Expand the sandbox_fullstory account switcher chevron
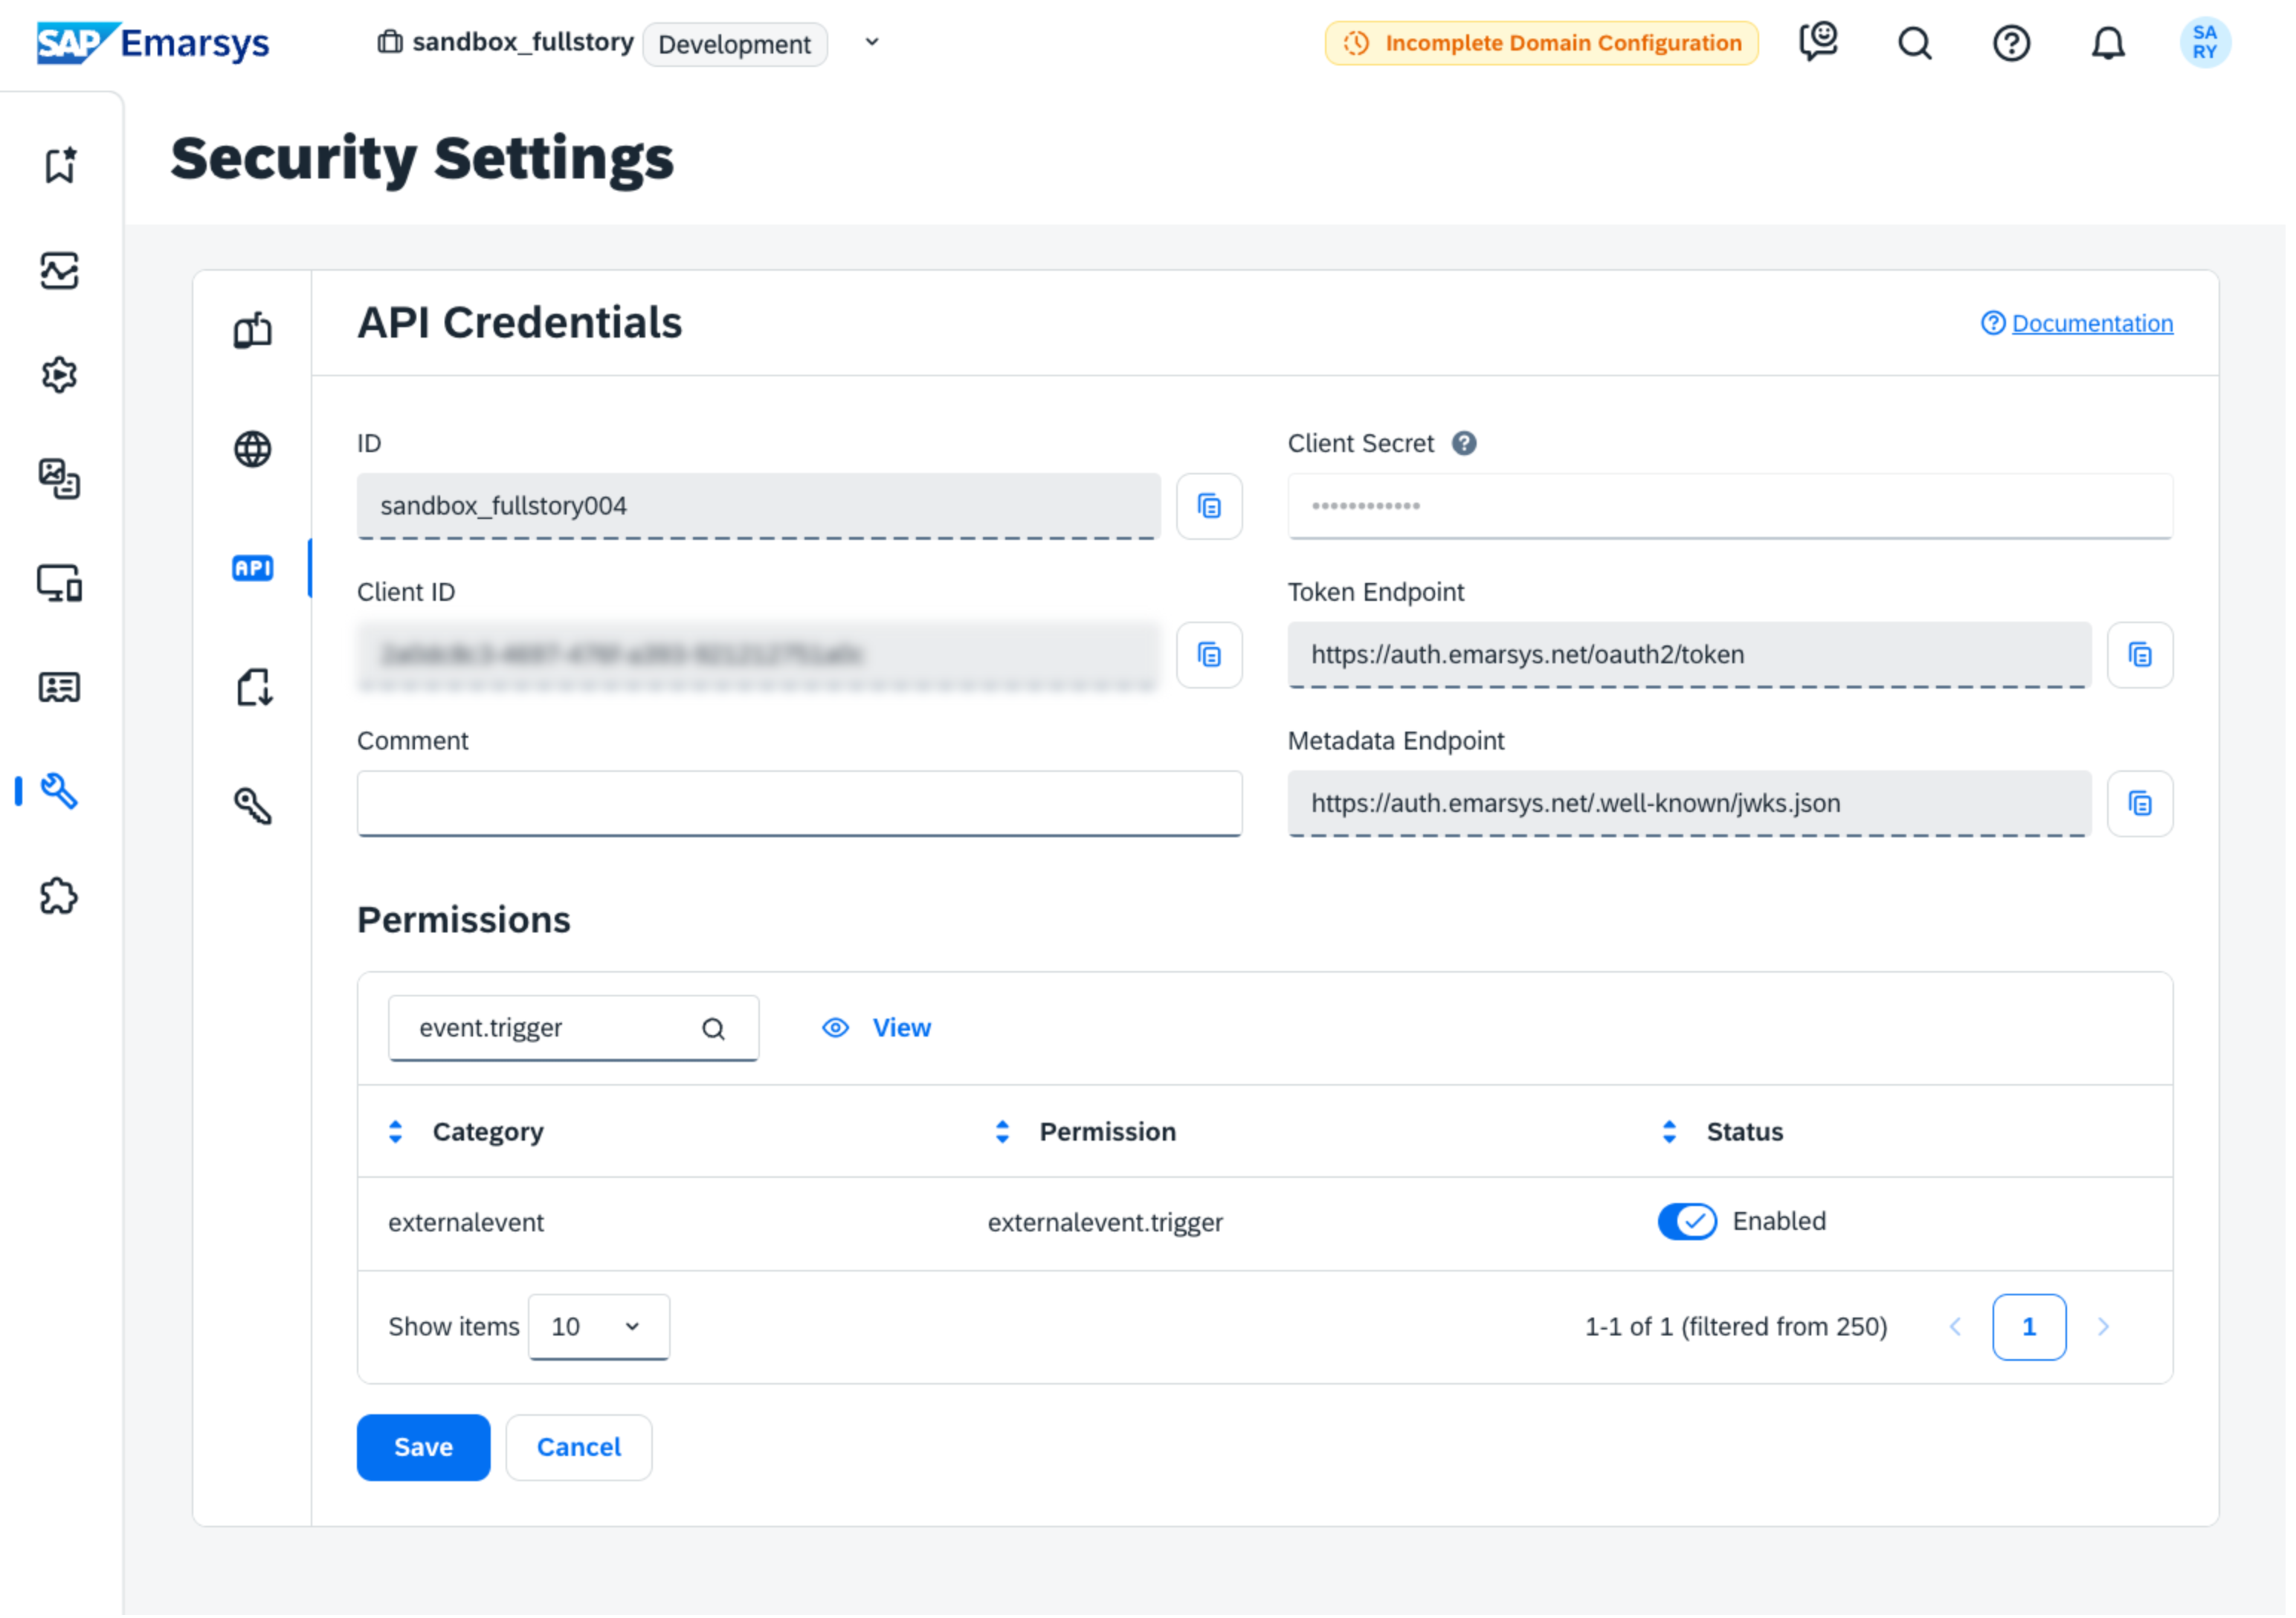The width and height of the screenshot is (2296, 1618). pos(872,42)
